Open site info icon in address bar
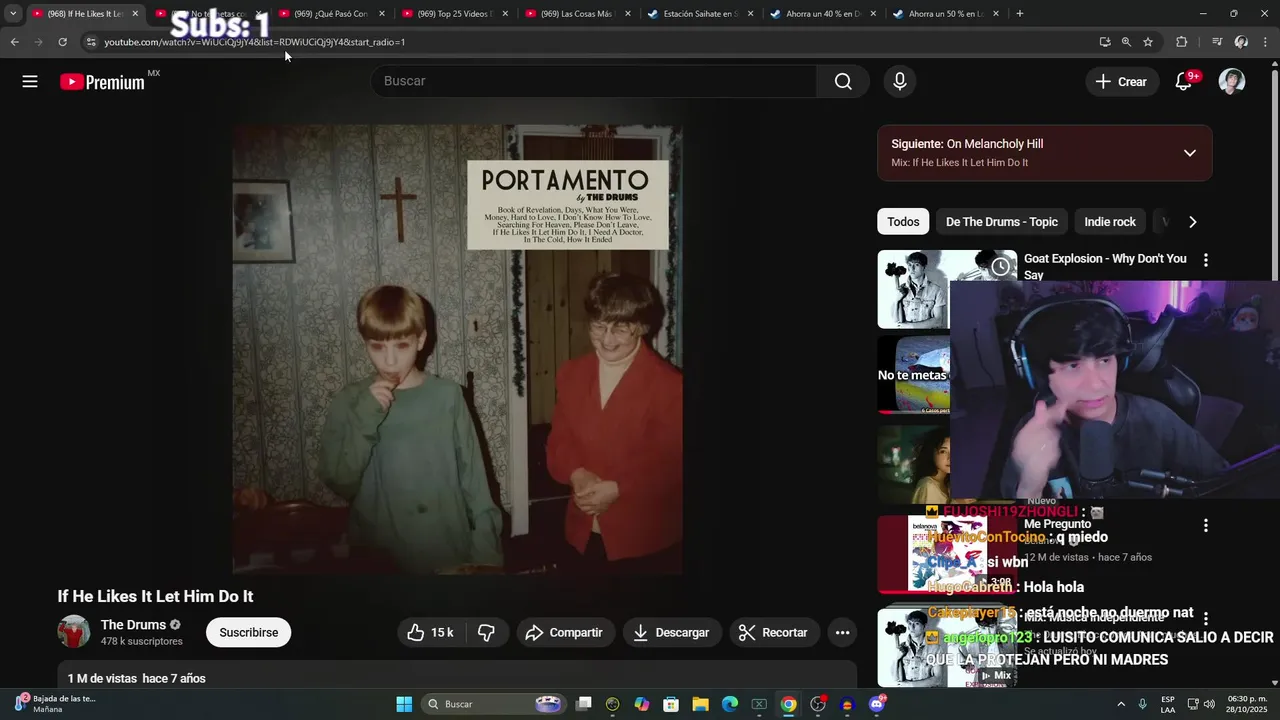Viewport: 1280px width, 720px height. (91, 42)
